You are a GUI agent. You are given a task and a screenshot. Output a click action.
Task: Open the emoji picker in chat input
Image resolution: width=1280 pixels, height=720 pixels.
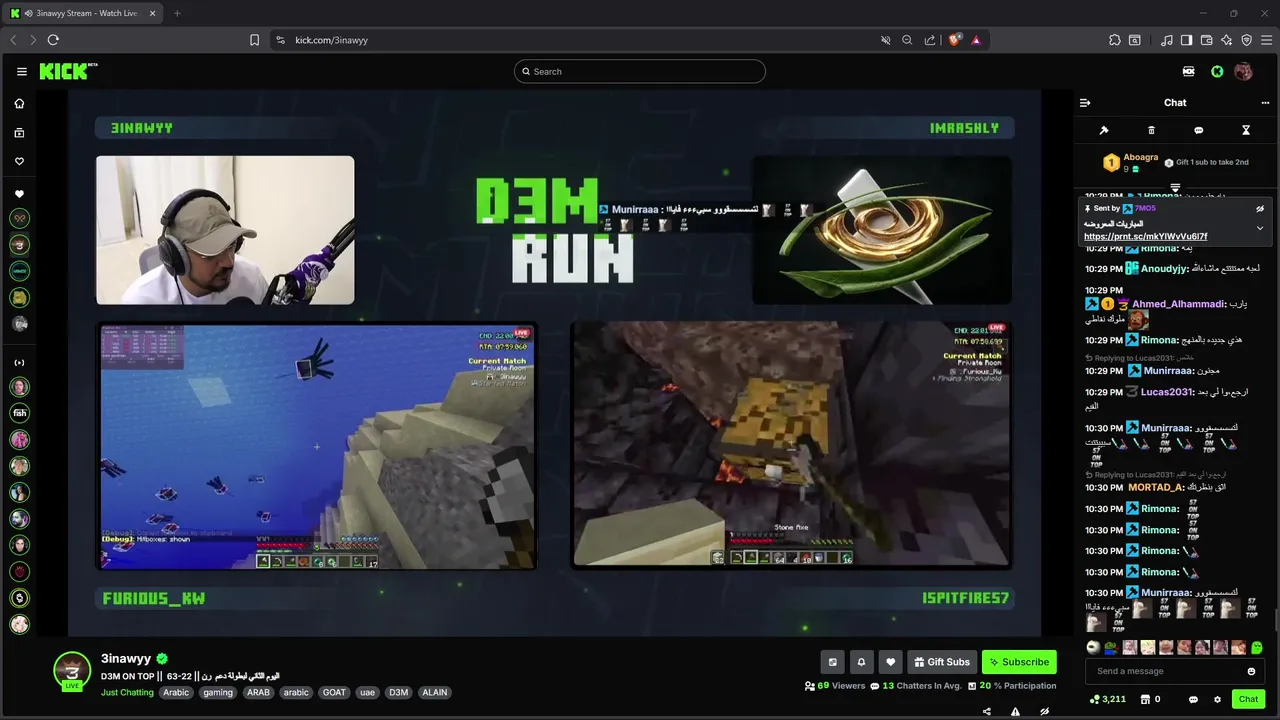click(x=1251, y=671)
